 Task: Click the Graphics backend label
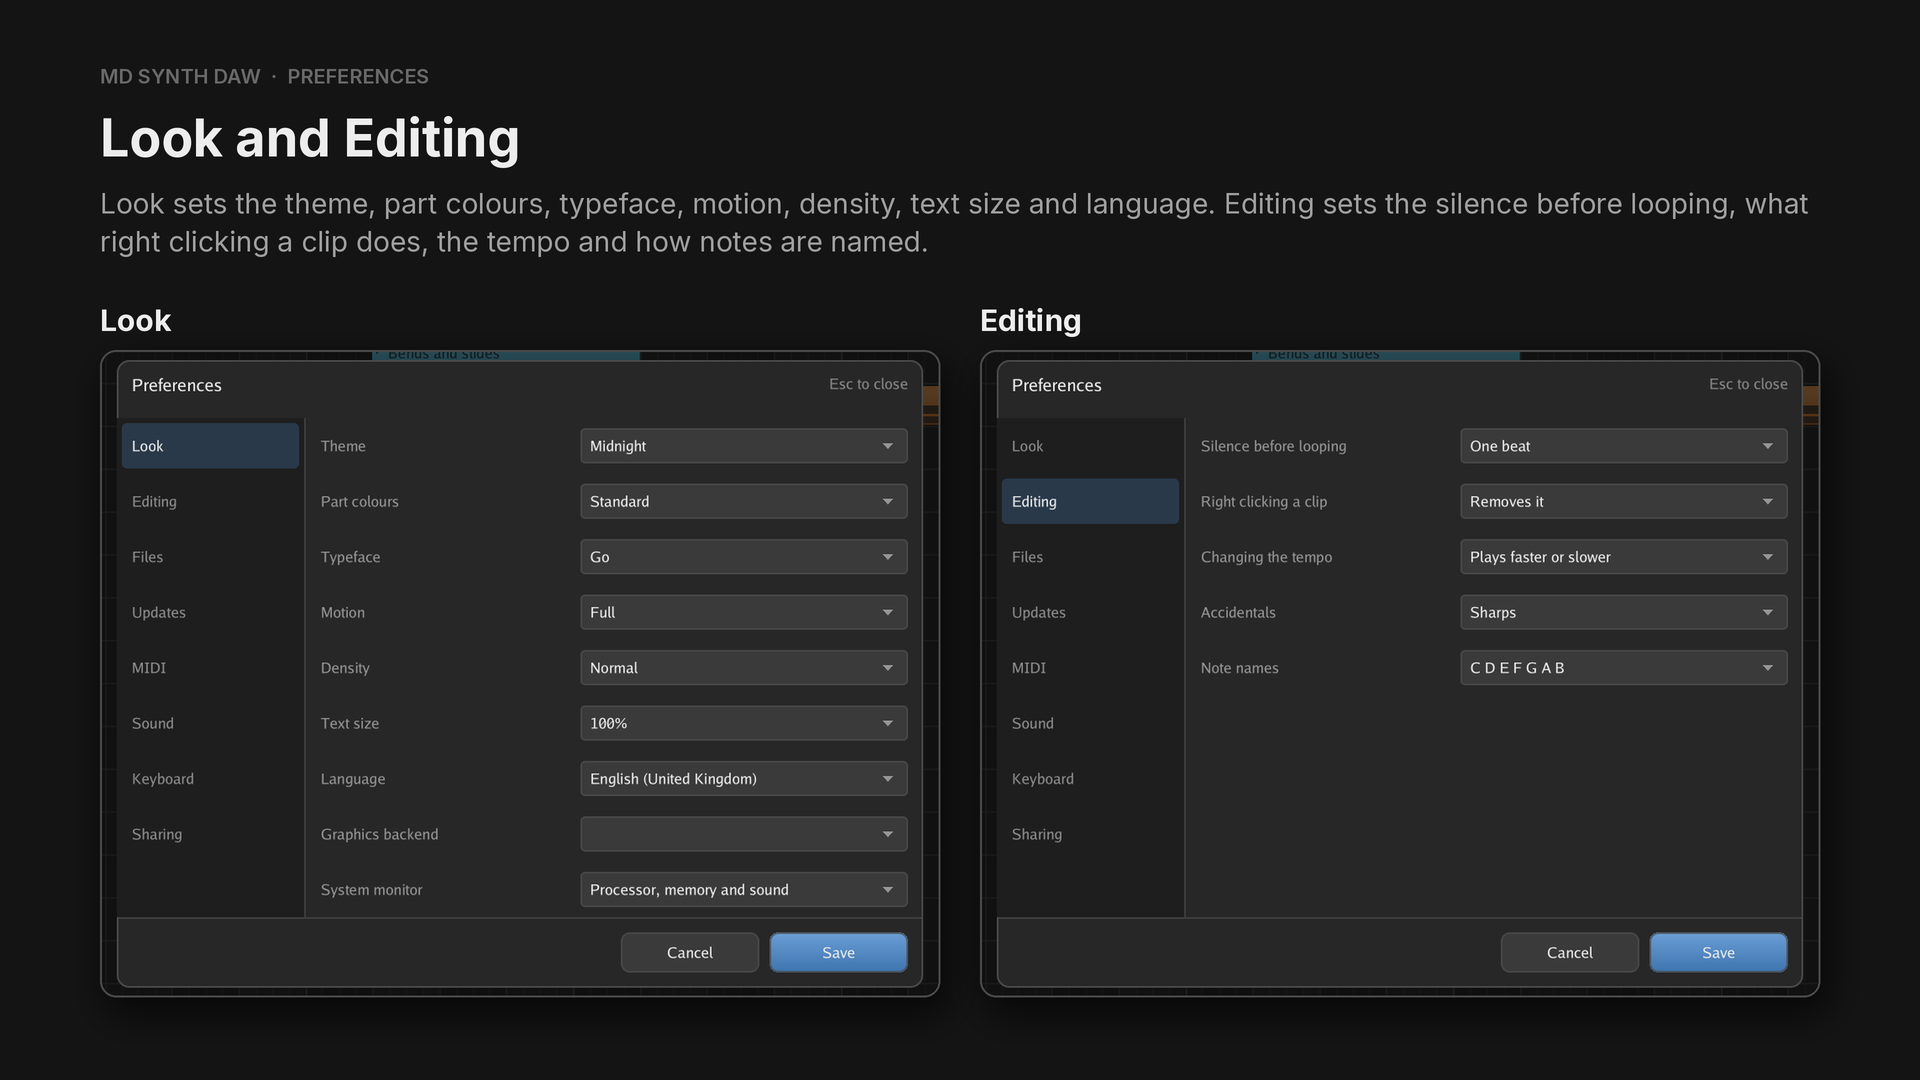click(x=380, y=834)
